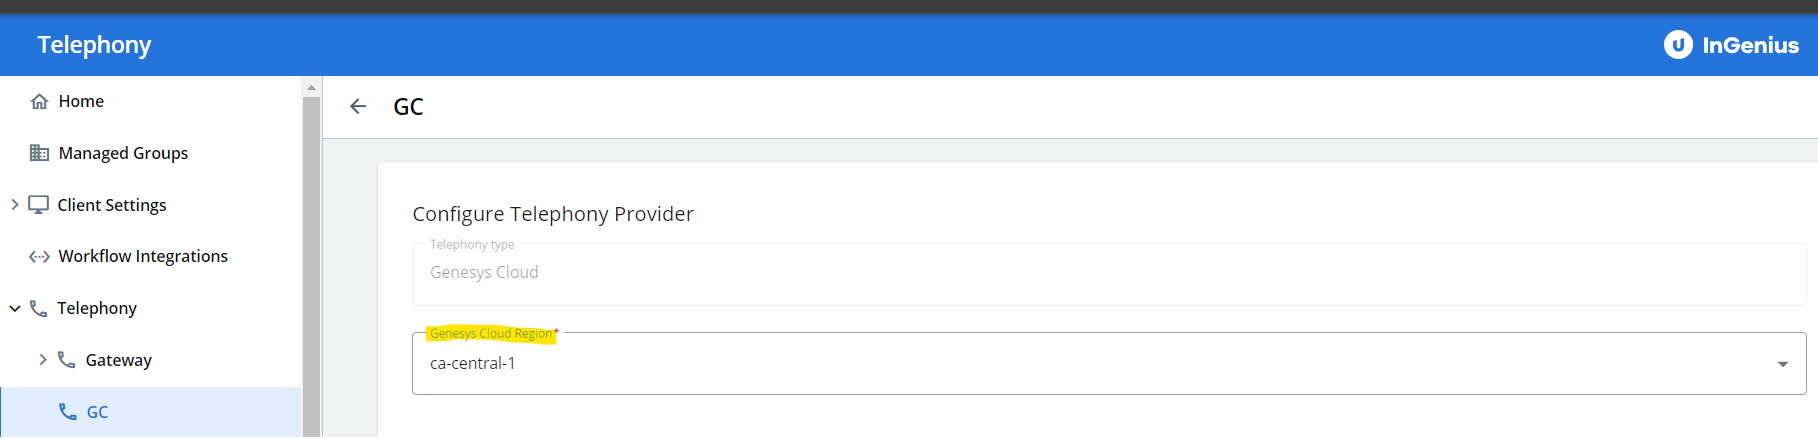The image size is (1818, 439).
Task: Click the Telephony phone icon in sidebar
Action: tap(39, 308)
